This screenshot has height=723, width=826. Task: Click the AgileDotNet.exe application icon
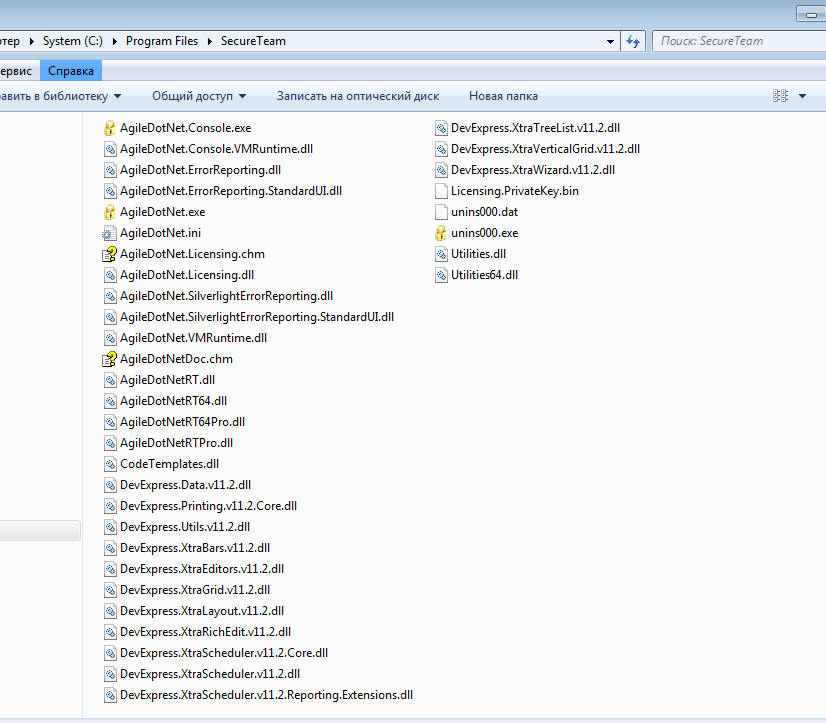(x=110, y=212)
